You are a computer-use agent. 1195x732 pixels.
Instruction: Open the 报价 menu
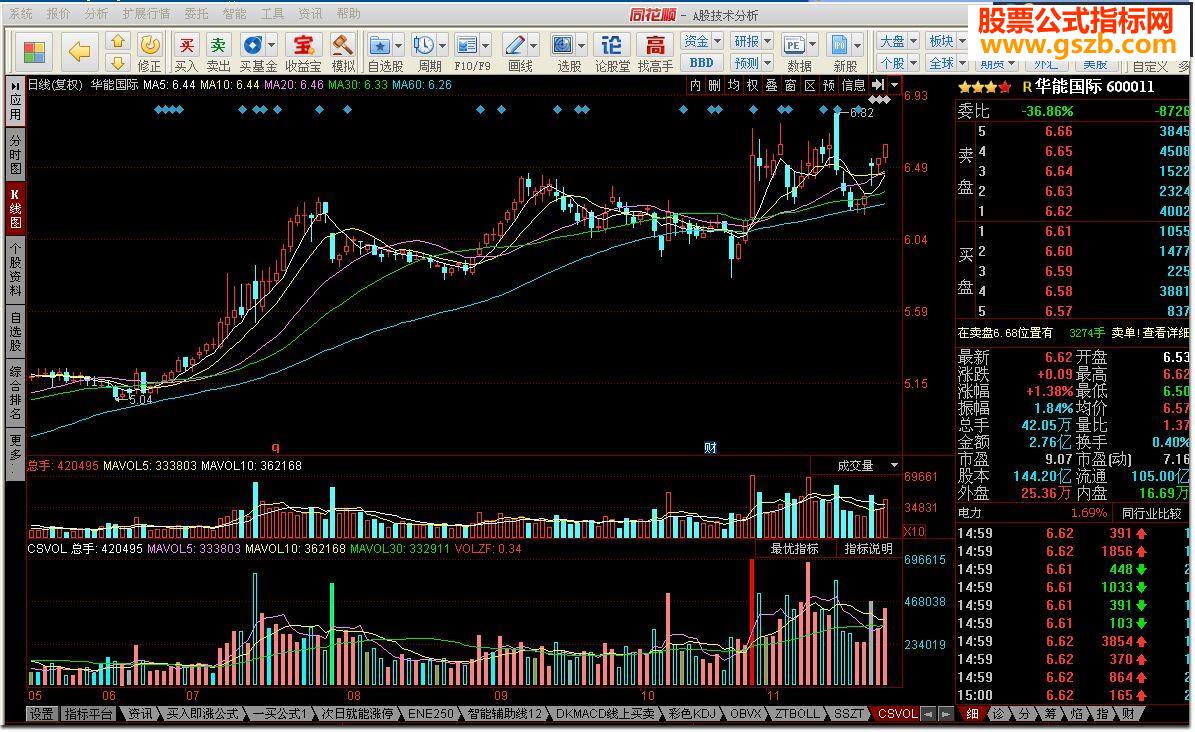click(x=58, y=14)
